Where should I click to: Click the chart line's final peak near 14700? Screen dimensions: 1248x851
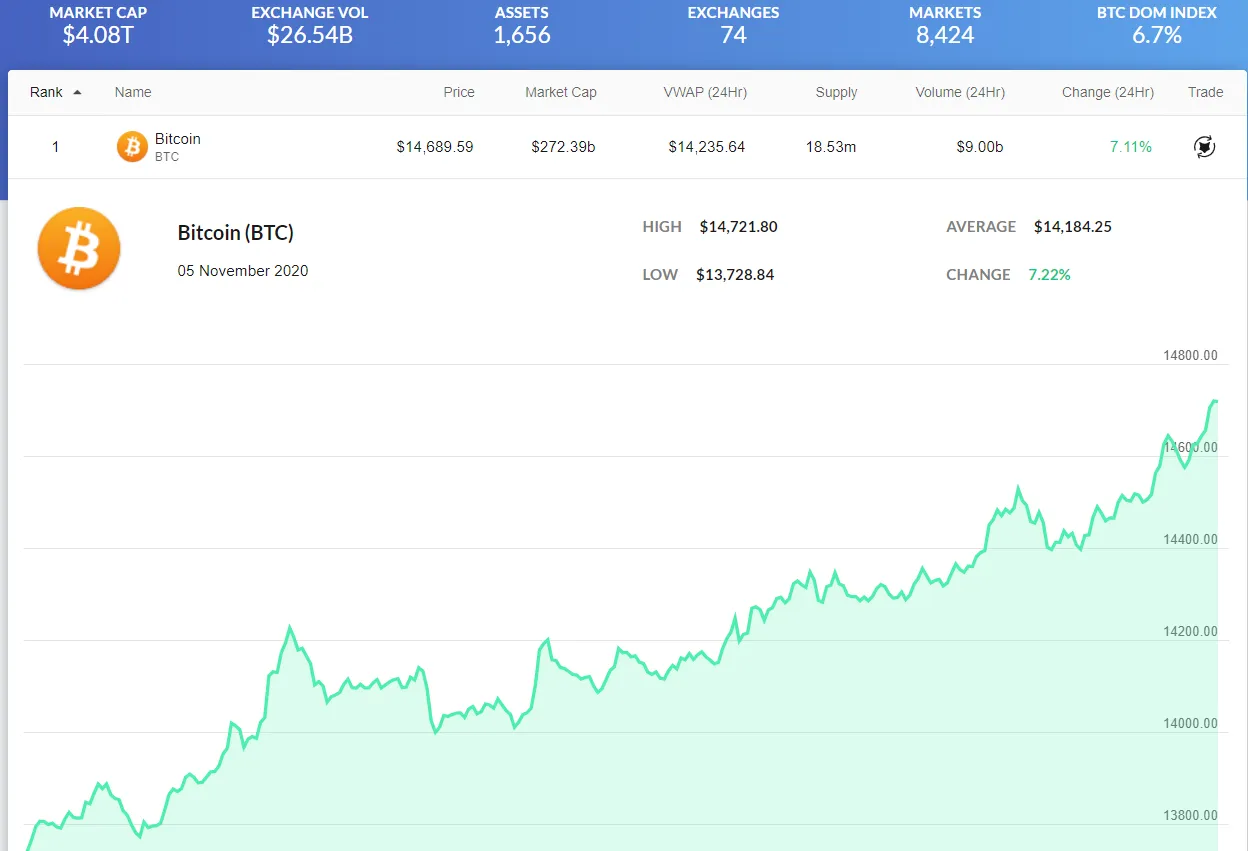pos(1213,401)
